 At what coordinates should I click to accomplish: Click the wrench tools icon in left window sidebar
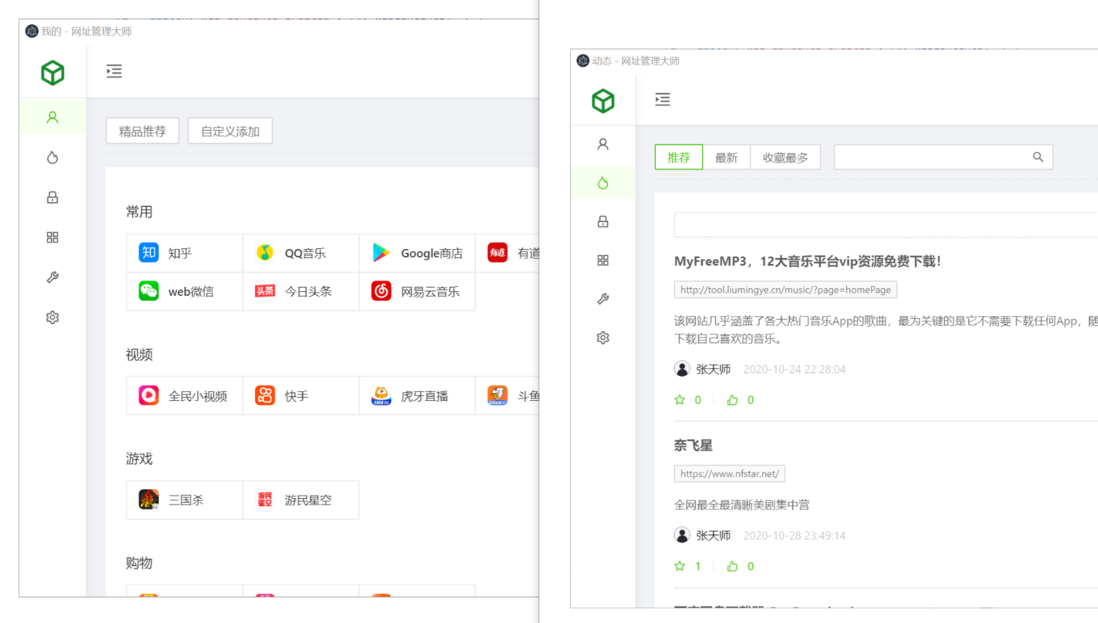click(x=53, y=277)
